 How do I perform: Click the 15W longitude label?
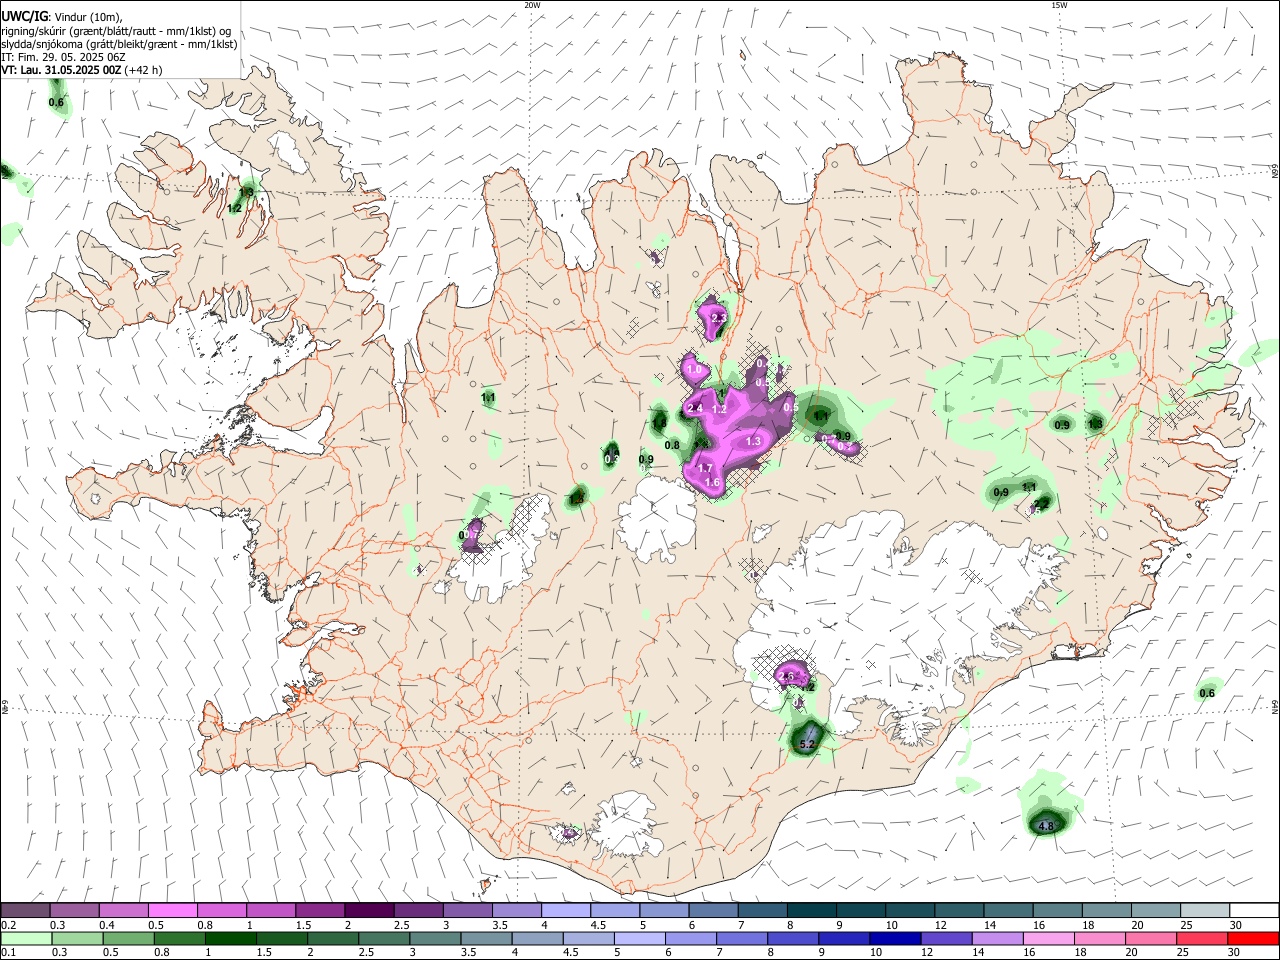point(1059,5)
